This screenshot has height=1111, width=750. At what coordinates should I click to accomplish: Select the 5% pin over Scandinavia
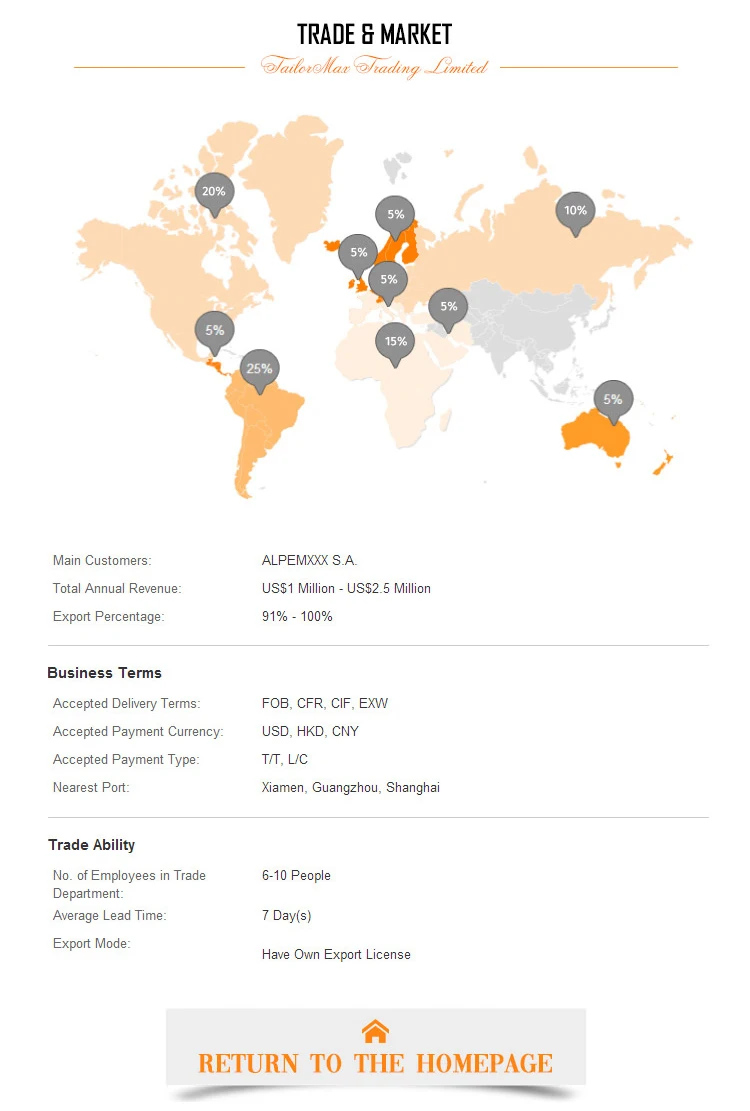point(395,216)
